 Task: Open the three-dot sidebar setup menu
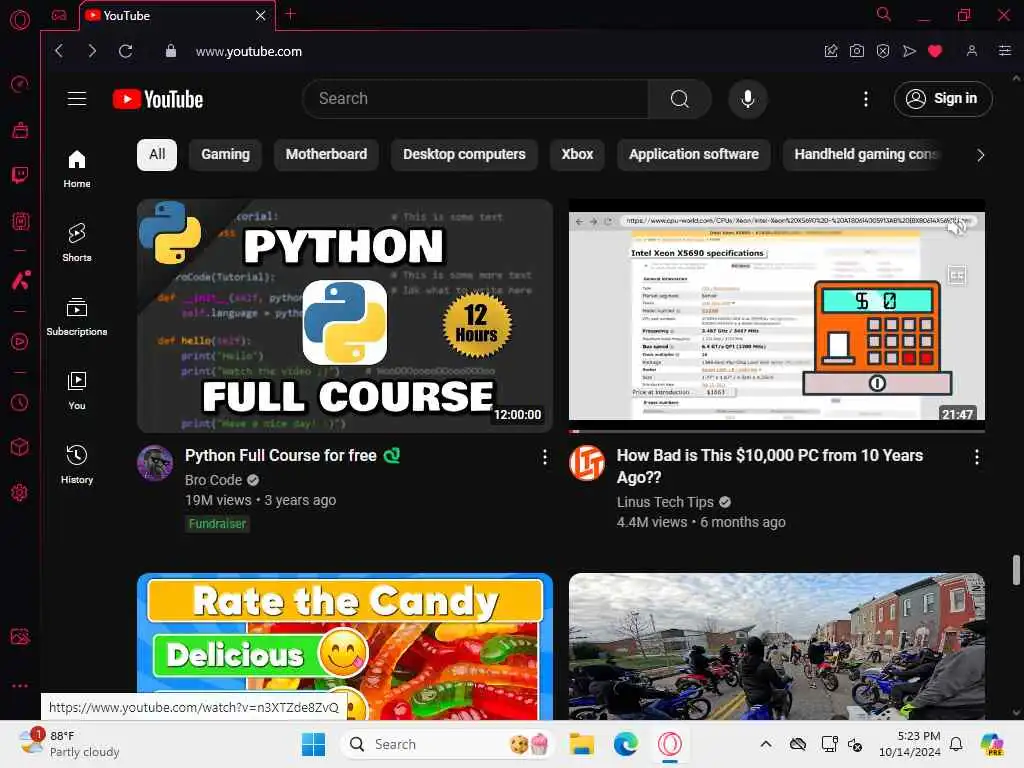point(20,686)
